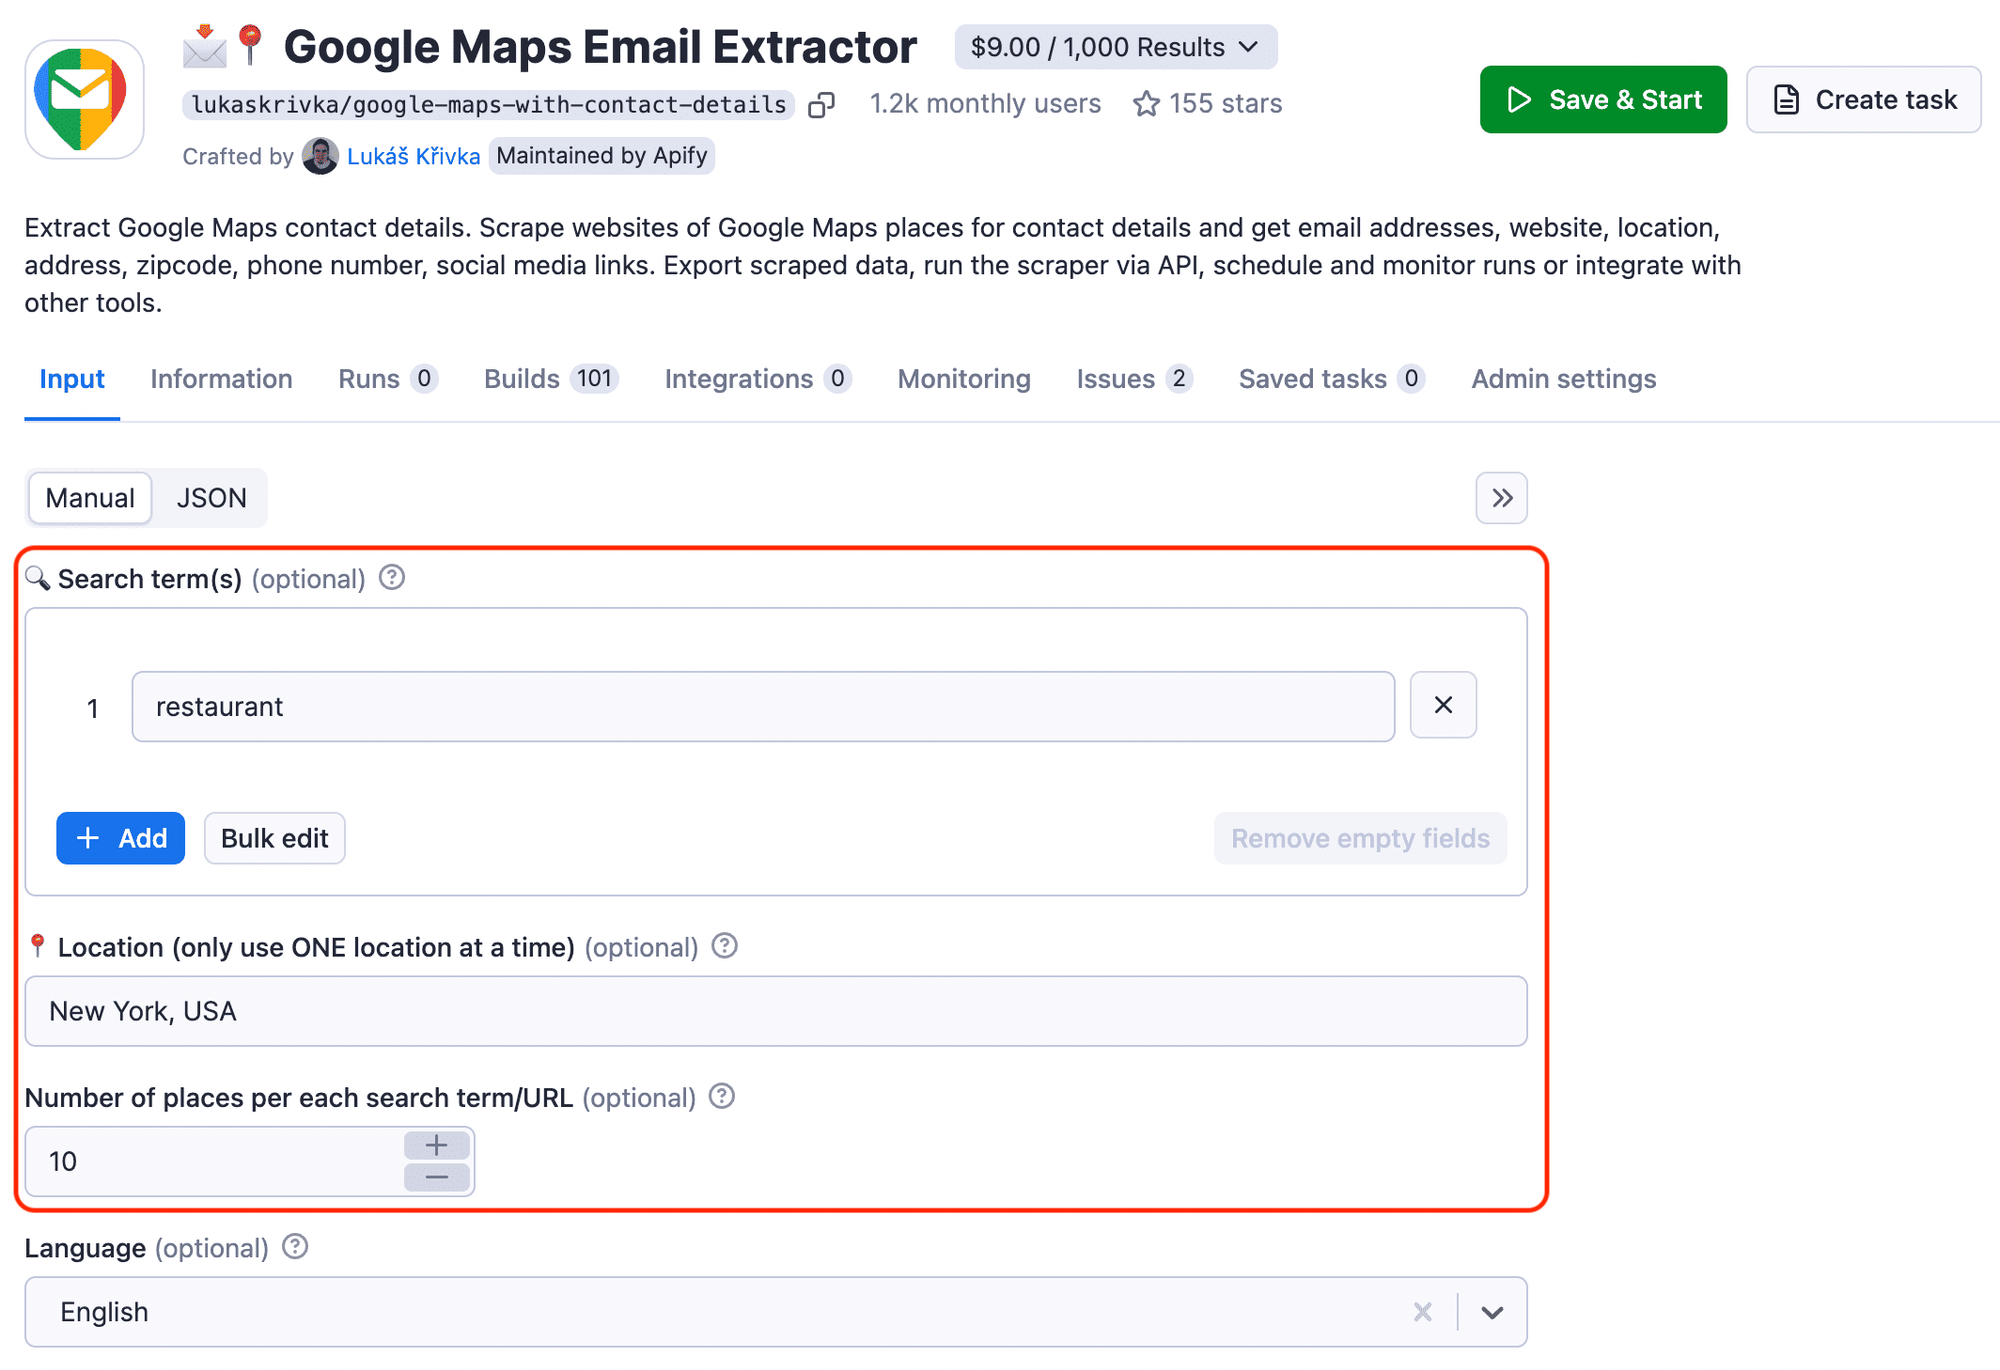
Task: Click the number of places input showing 10
Action: (215, 1161)
